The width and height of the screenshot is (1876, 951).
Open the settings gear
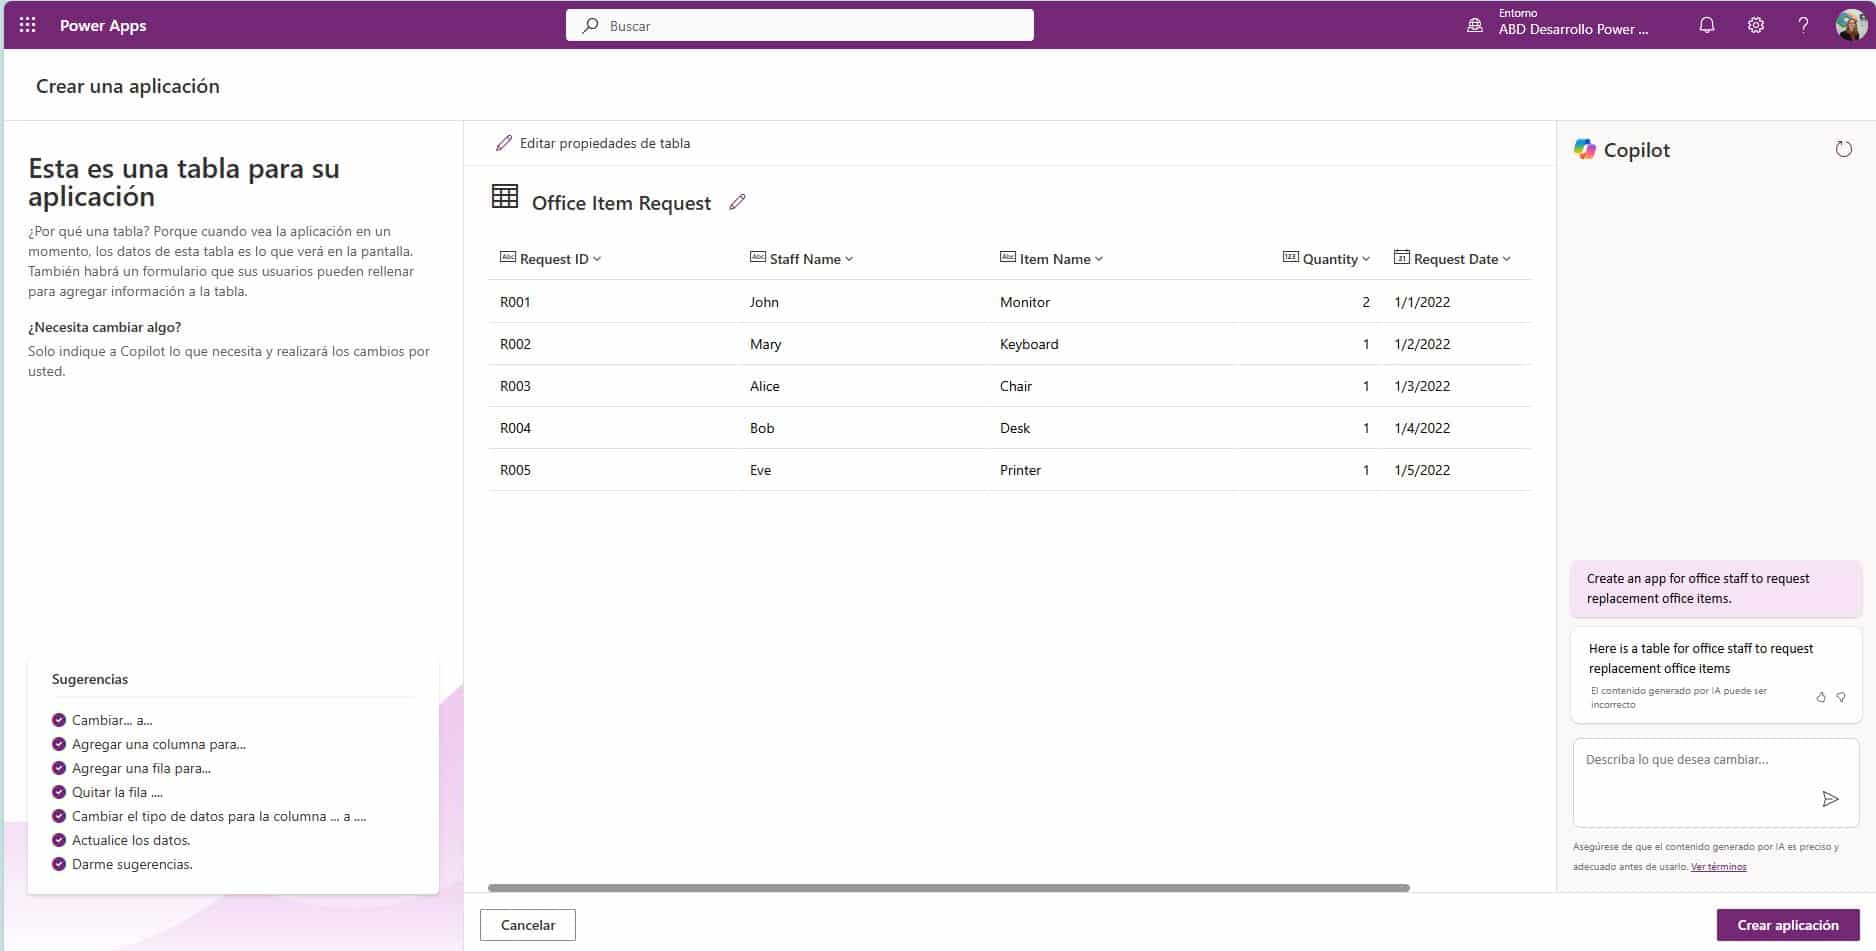[1756, 25]
